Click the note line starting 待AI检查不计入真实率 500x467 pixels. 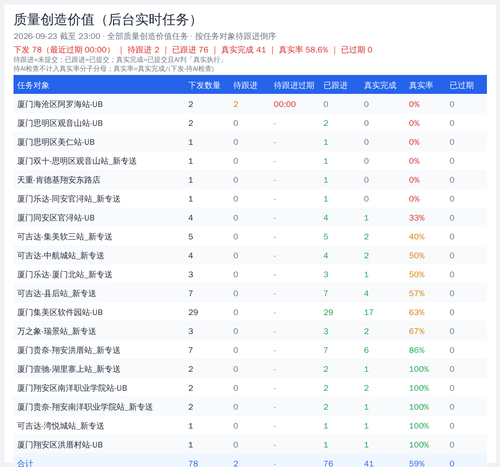coord(114,69)
